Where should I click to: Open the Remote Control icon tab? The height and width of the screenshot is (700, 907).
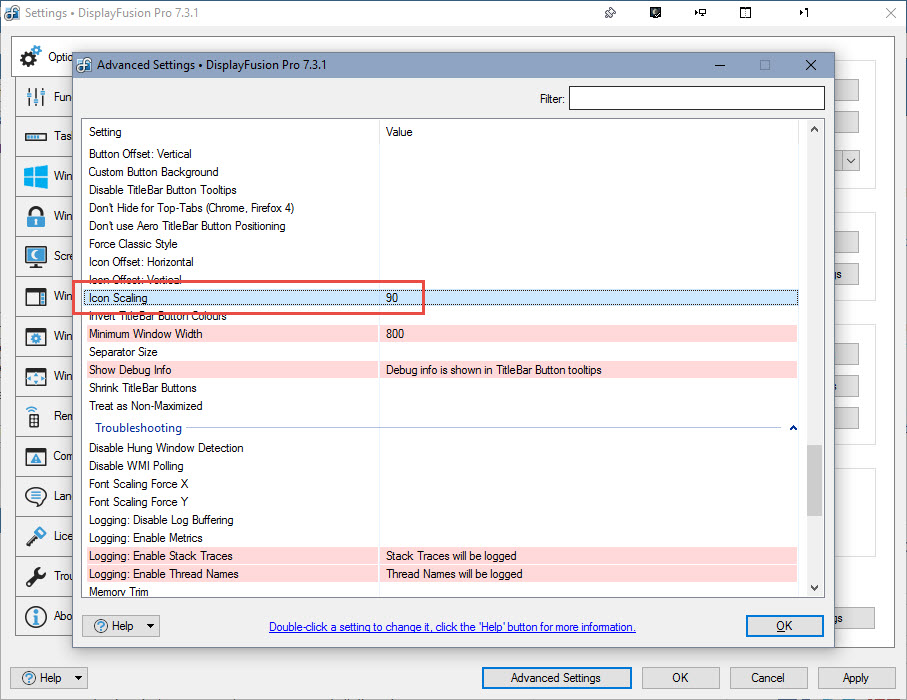point(34,416)
